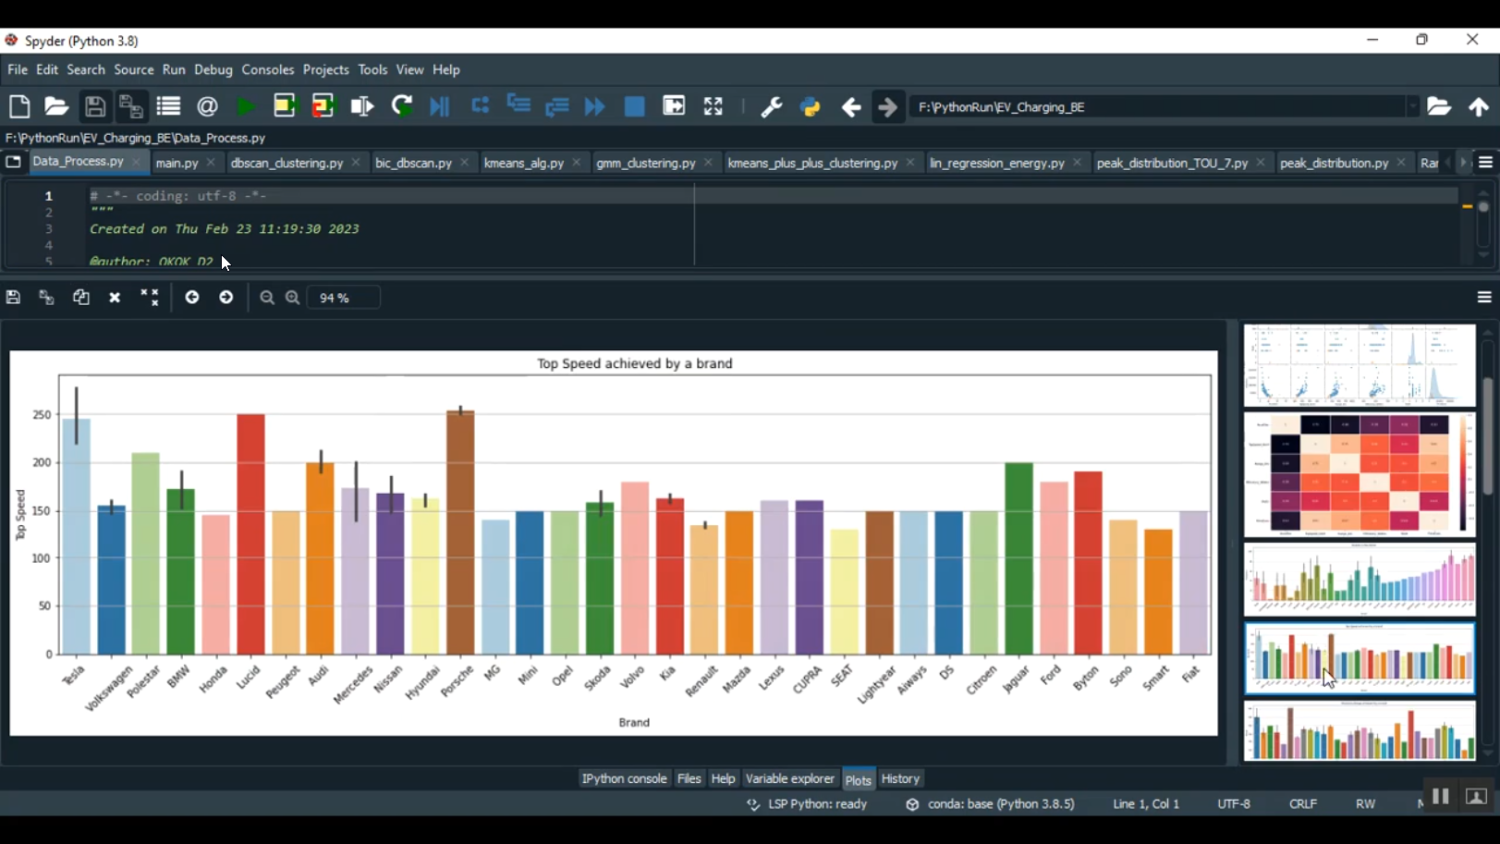Open the Debug menu

pos(213,69)
